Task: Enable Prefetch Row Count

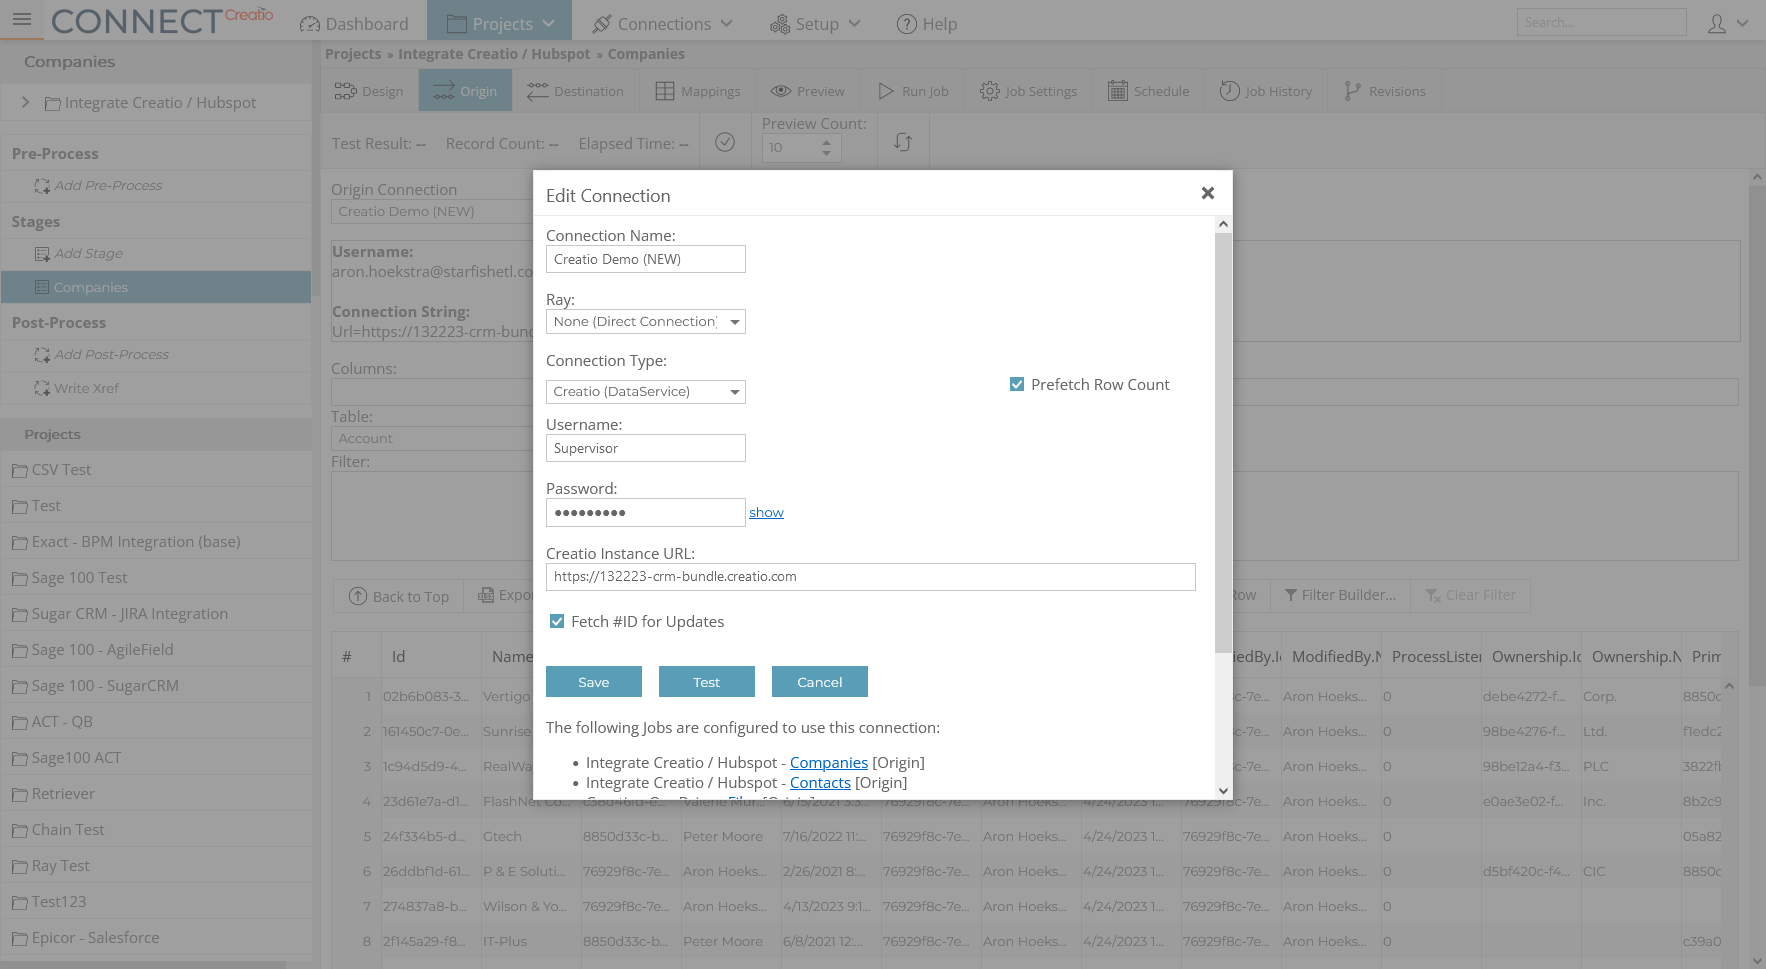Action: pos(1017,383)
